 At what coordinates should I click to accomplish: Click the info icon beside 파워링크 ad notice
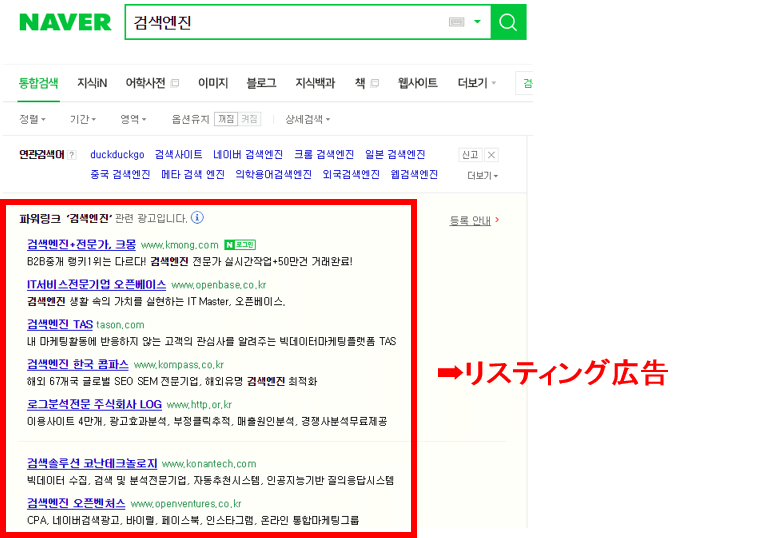pyautogui.click(x=197, y=217)
